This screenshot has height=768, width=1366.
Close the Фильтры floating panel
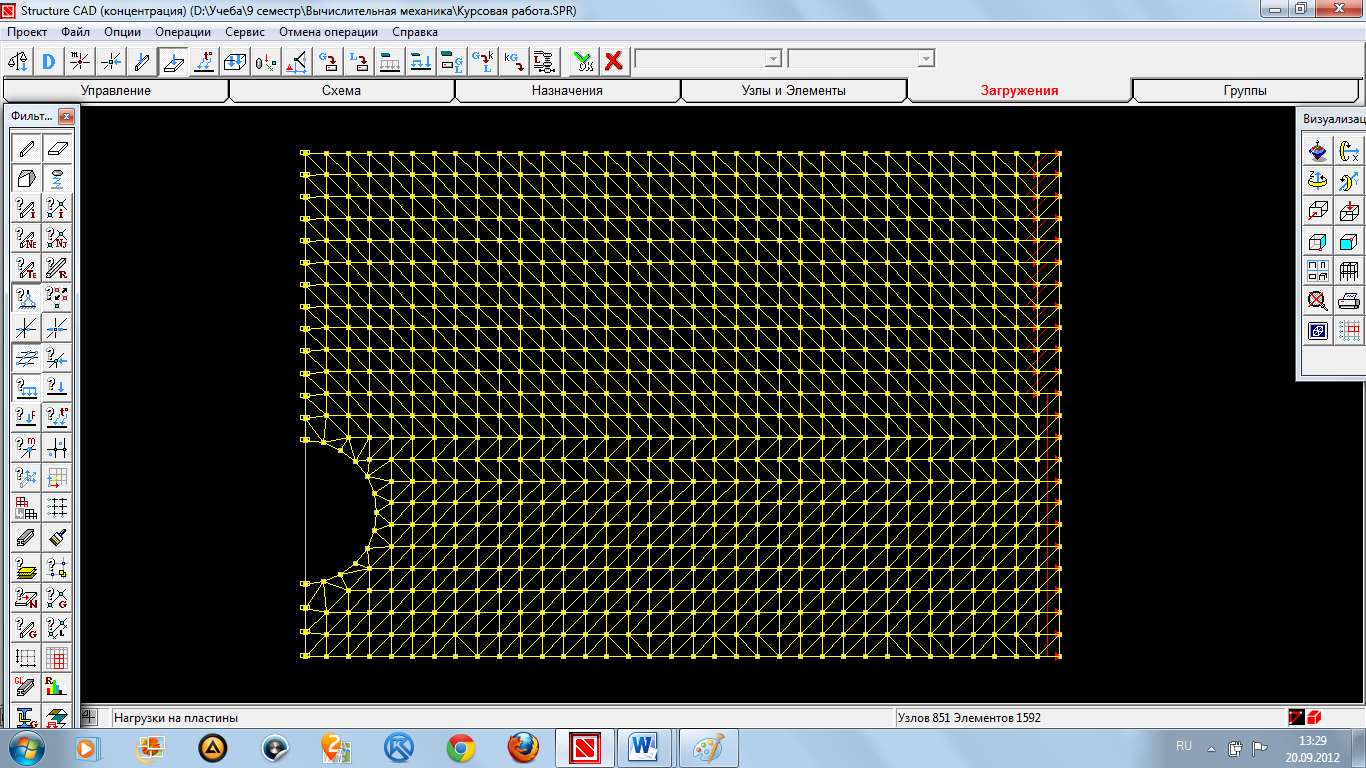66,117
